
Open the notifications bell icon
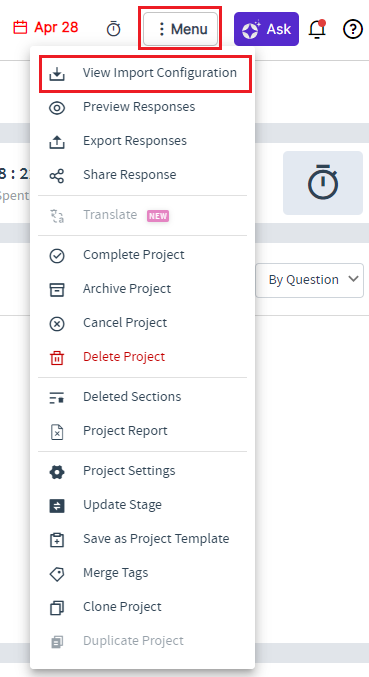317,29
